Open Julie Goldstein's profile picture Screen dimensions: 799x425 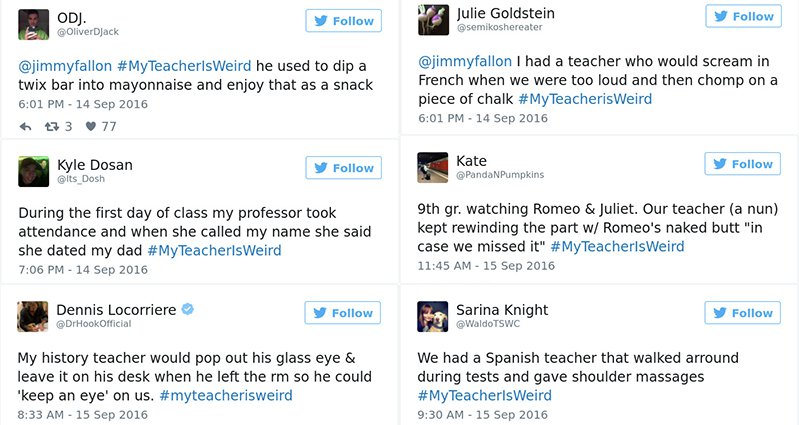point(432,19)
